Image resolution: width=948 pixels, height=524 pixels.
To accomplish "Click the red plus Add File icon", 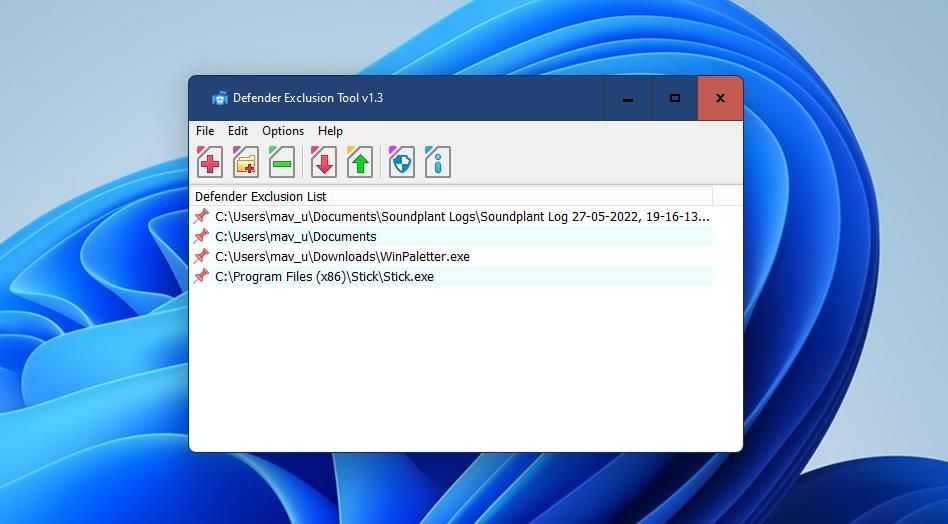I will point(210,162).
